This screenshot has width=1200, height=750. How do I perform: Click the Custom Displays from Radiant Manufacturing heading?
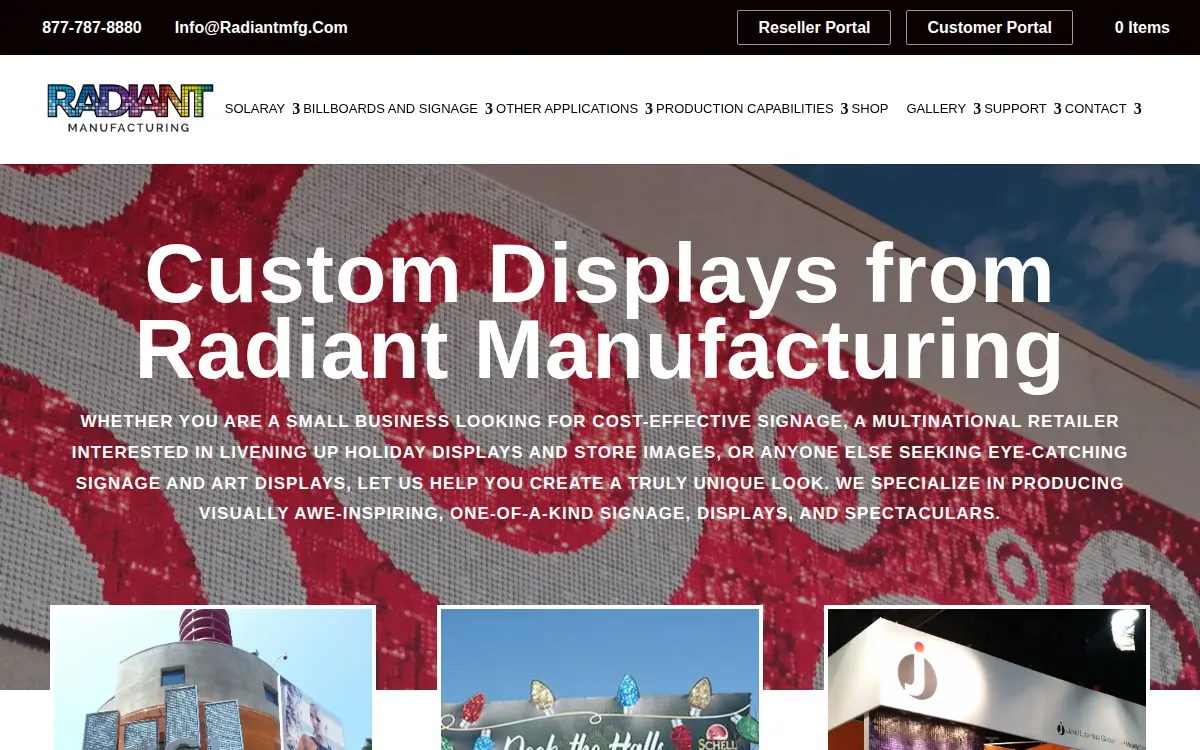pyautogui.click(x=600, y=312)
